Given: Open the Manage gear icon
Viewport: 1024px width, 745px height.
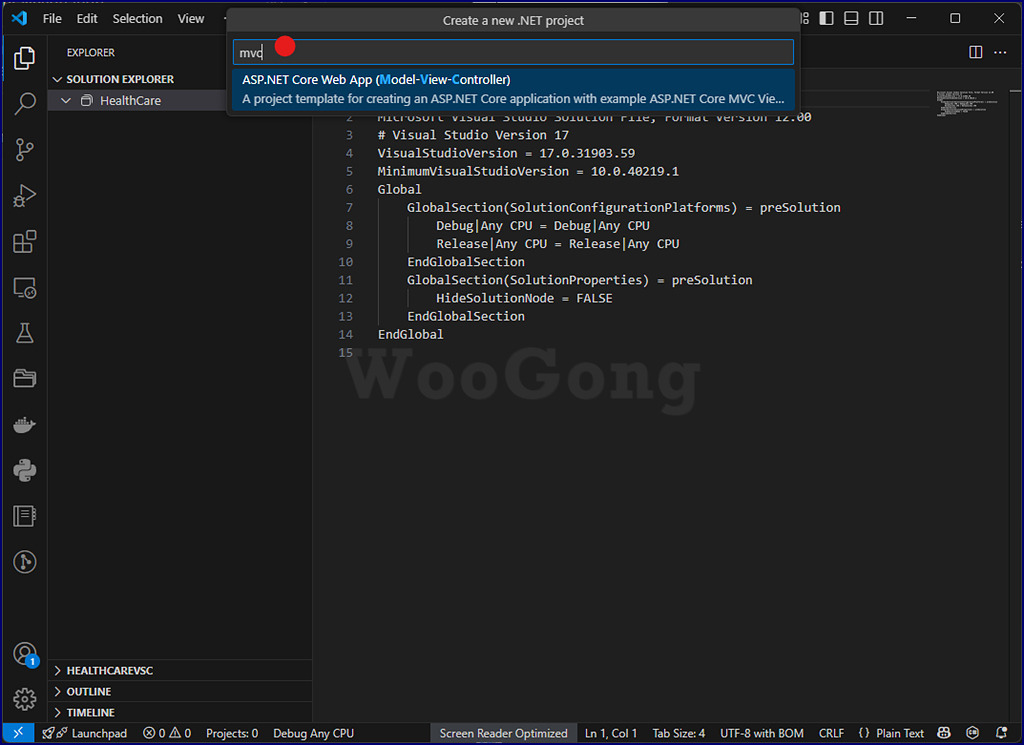Looking at the screenshot, I should [x=24, y=699].
